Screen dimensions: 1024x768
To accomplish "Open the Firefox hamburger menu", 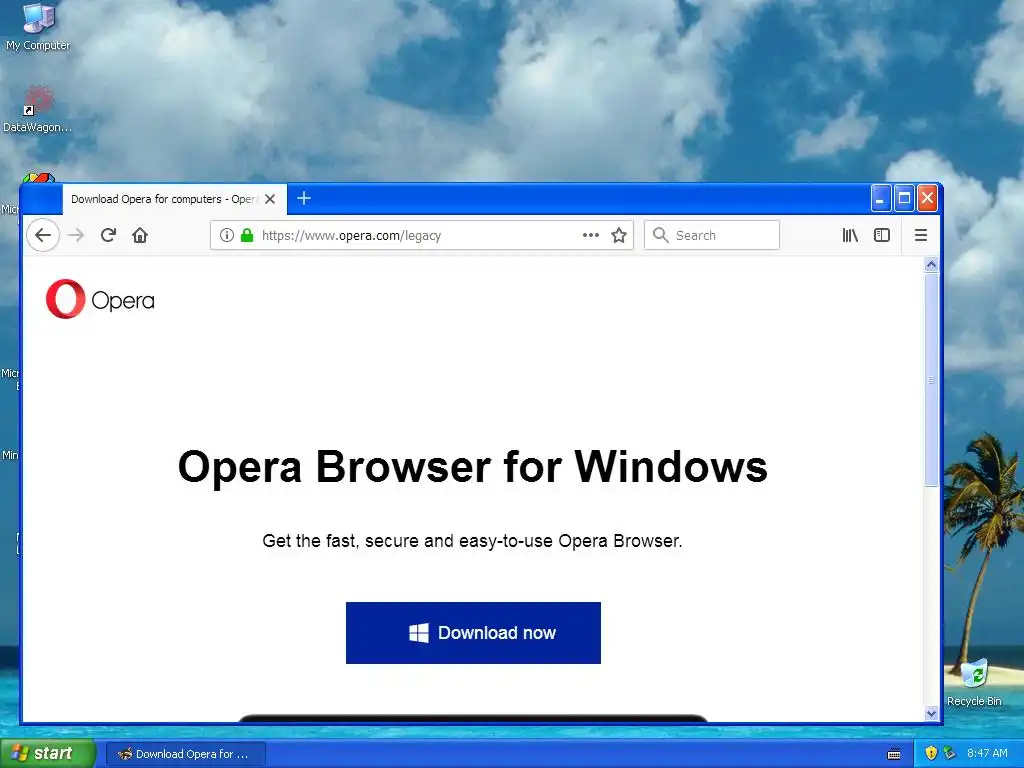I will (x=921, y=235).
